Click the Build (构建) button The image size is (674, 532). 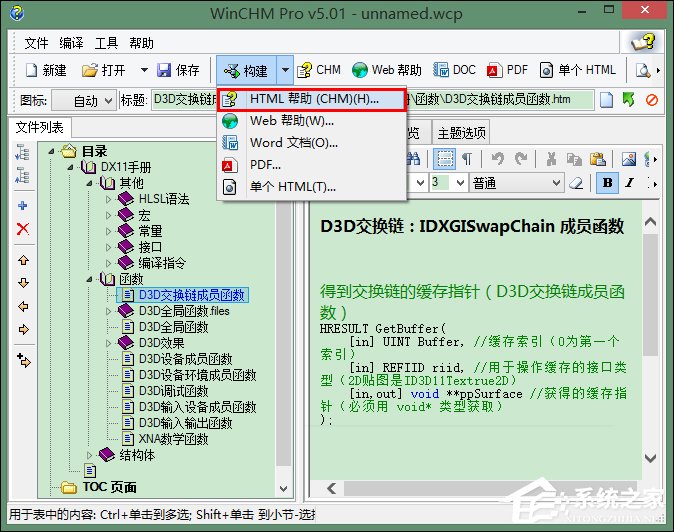246,70
